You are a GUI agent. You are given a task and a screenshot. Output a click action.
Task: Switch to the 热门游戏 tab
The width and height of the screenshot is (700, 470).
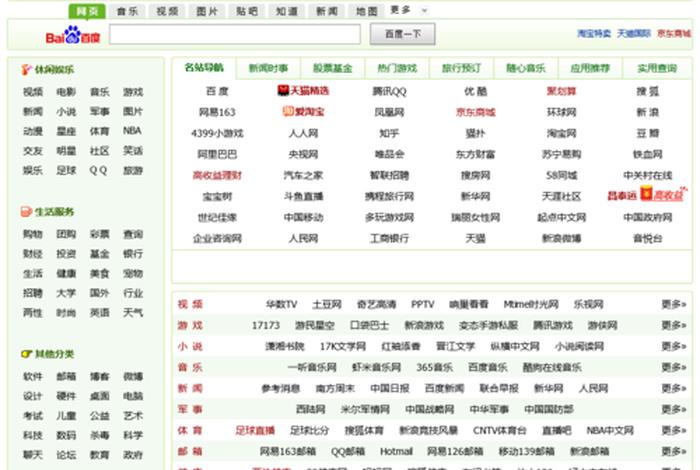pos(397,68)
